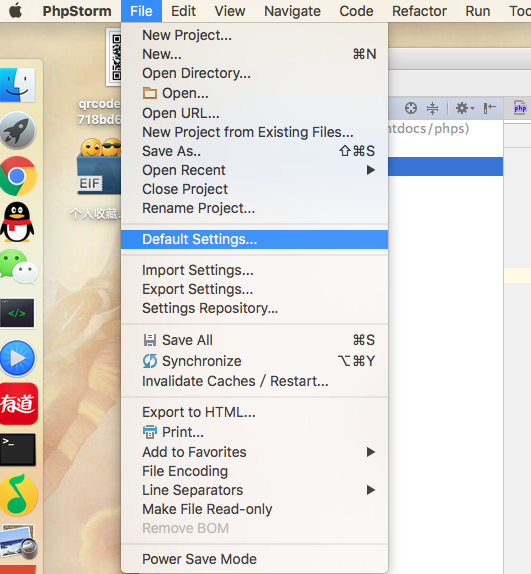
Task: Select the highlighted blue project tree row
Action: (x=445, y=167)
